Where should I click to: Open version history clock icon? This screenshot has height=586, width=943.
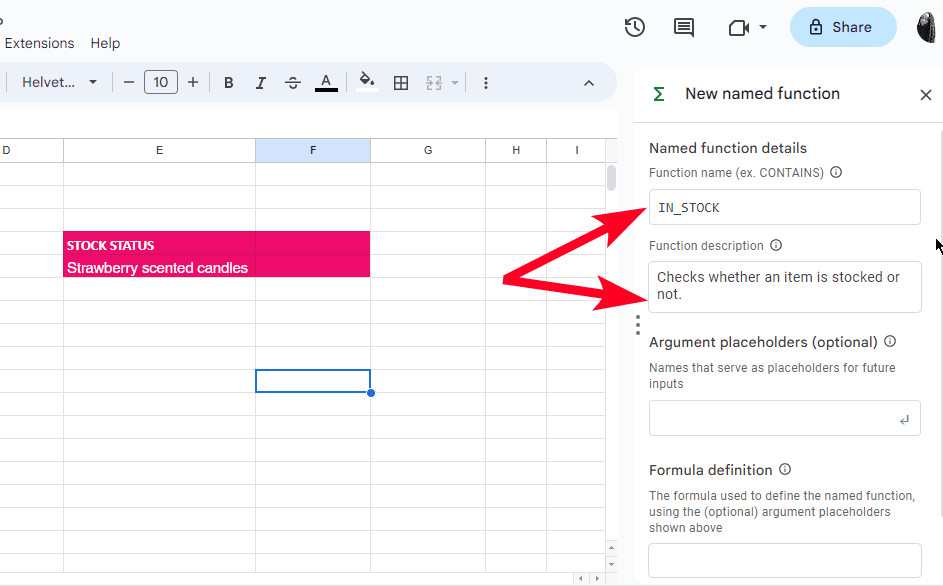634,27
